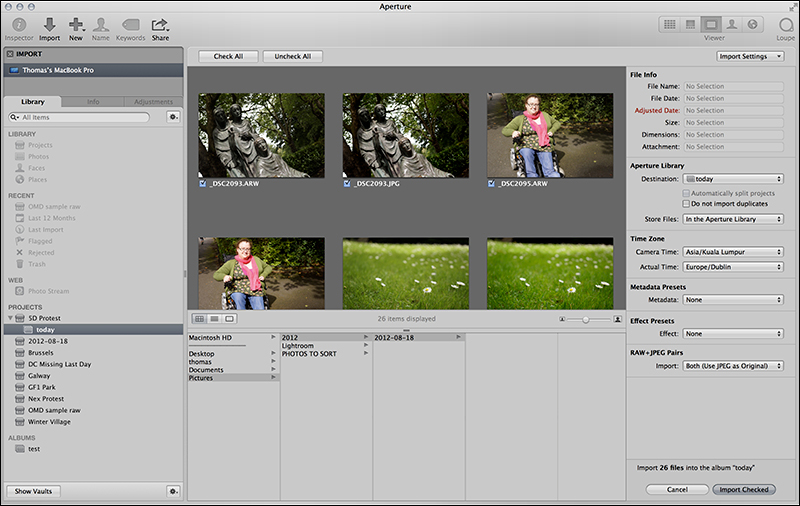Viewport: 800px width, 506px height.
Task: Click the Uncheck All button
Action: point(293,57)
